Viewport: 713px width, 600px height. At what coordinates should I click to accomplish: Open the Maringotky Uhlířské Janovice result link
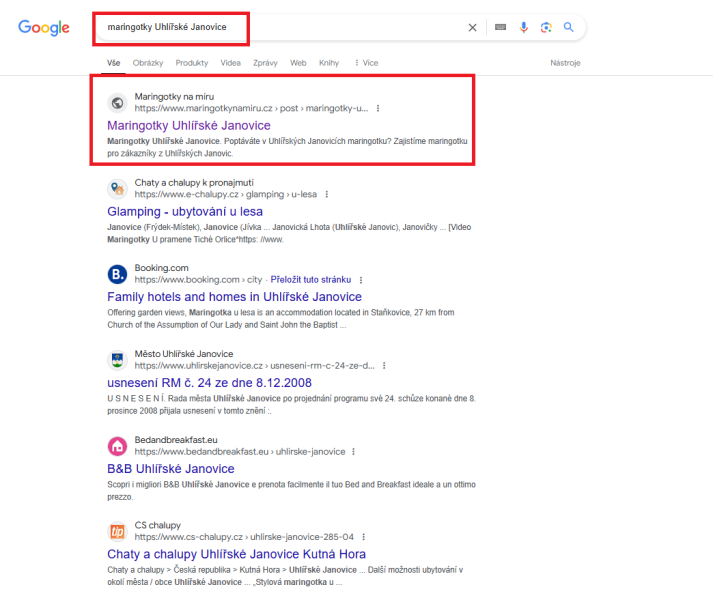pos(189,126)
